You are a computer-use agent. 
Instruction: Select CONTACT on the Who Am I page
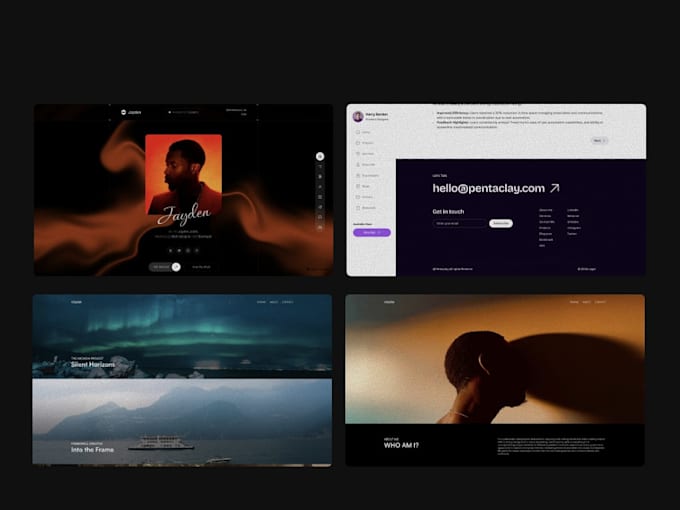pos(600,302)
